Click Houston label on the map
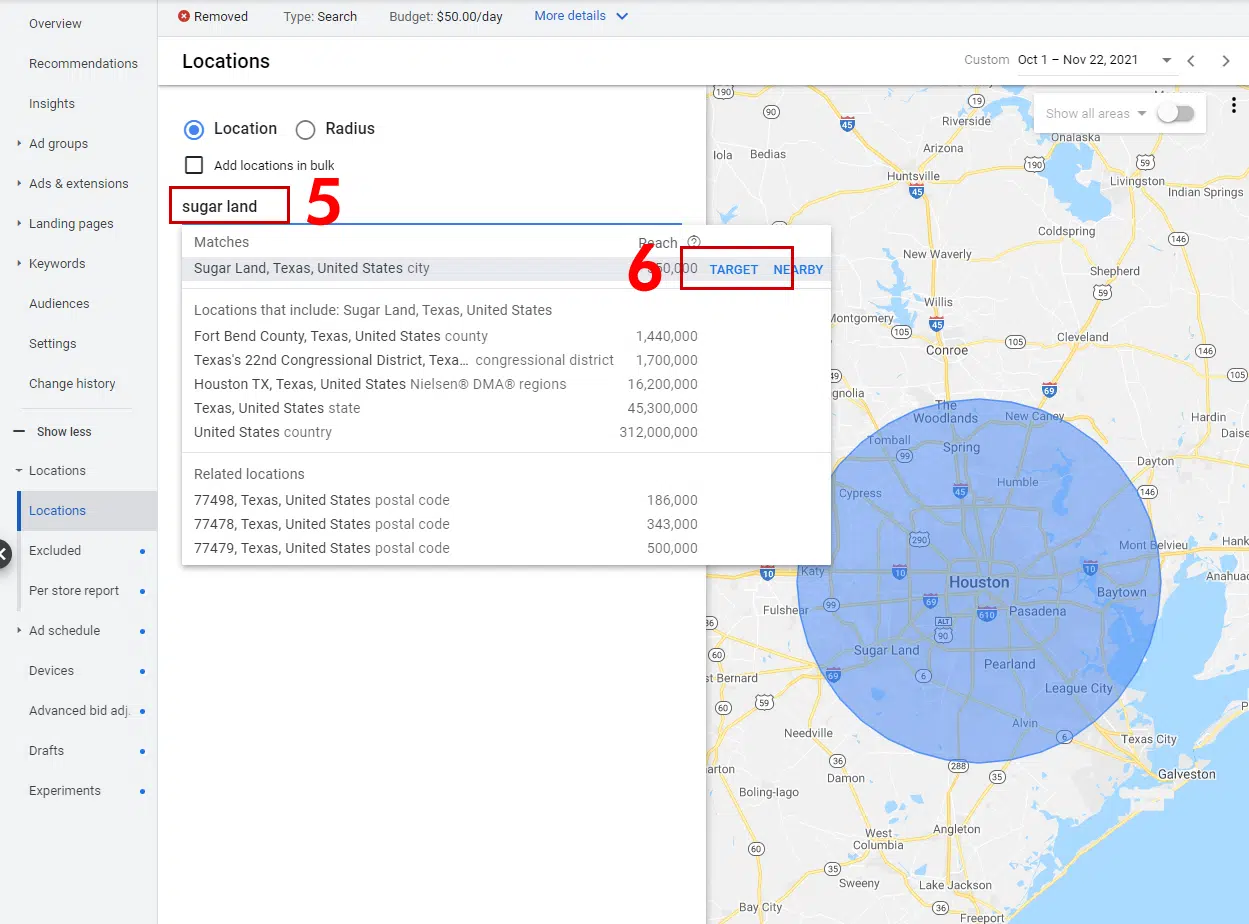This screenshot has height=924, width=1249. pos(979,582)
